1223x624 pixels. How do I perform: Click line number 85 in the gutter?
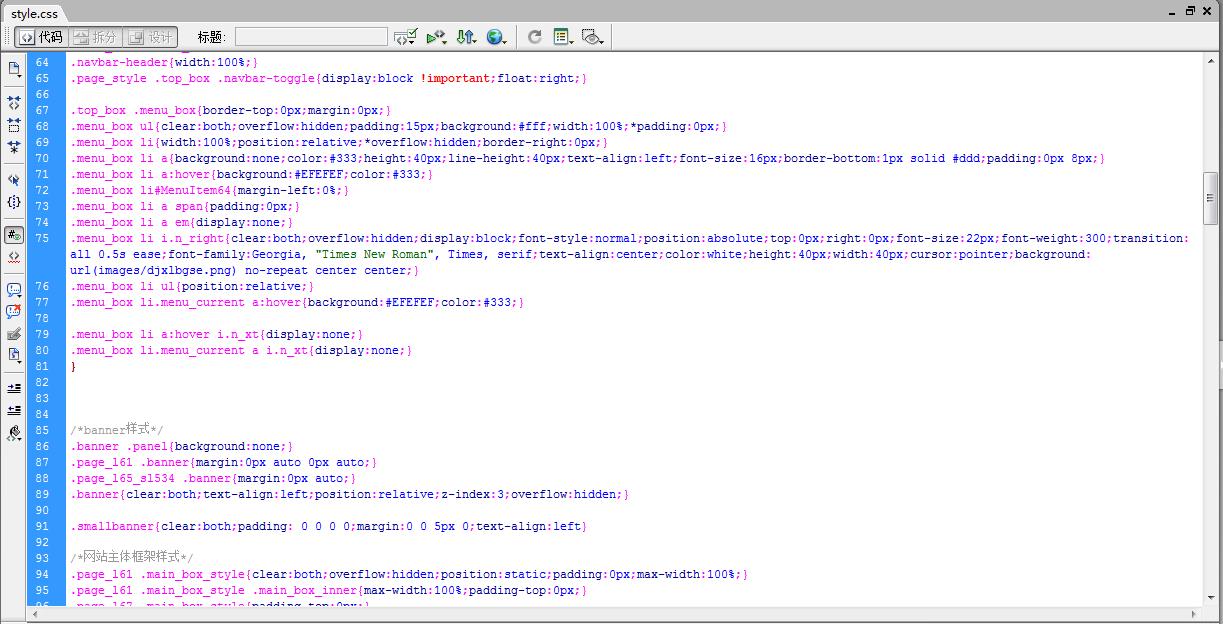point(41,430)
